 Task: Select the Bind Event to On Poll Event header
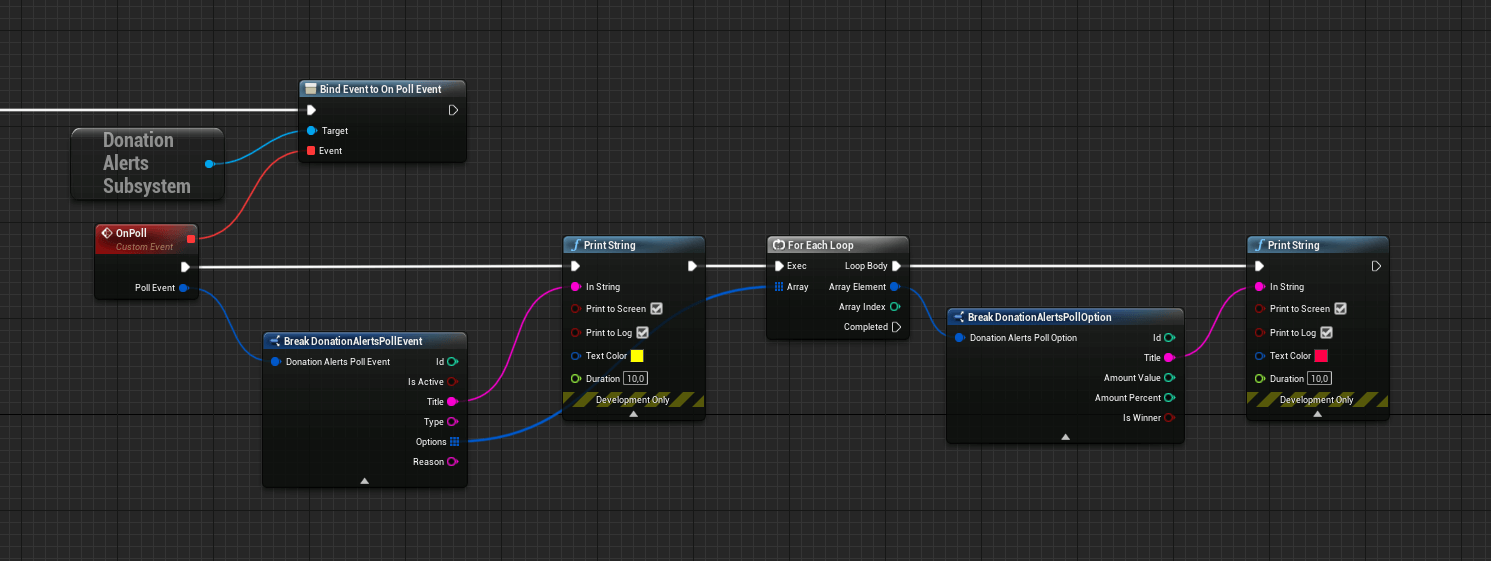coord(382,89)
